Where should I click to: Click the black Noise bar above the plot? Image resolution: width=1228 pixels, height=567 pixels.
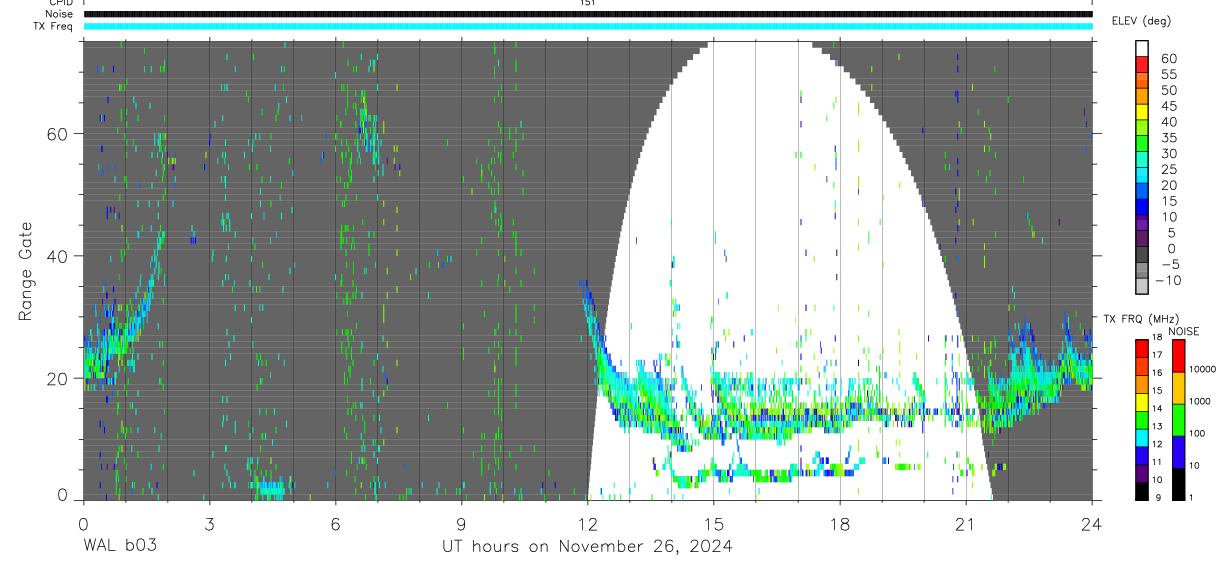coord(588,14)
